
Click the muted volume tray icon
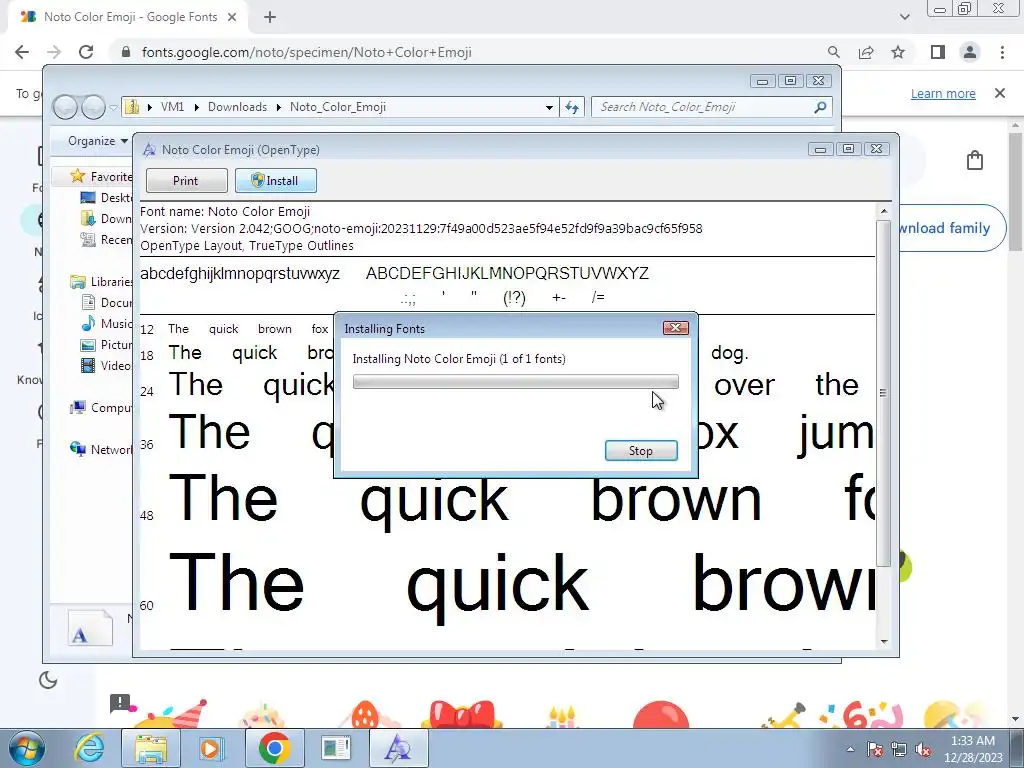click(x=923, y=749)
